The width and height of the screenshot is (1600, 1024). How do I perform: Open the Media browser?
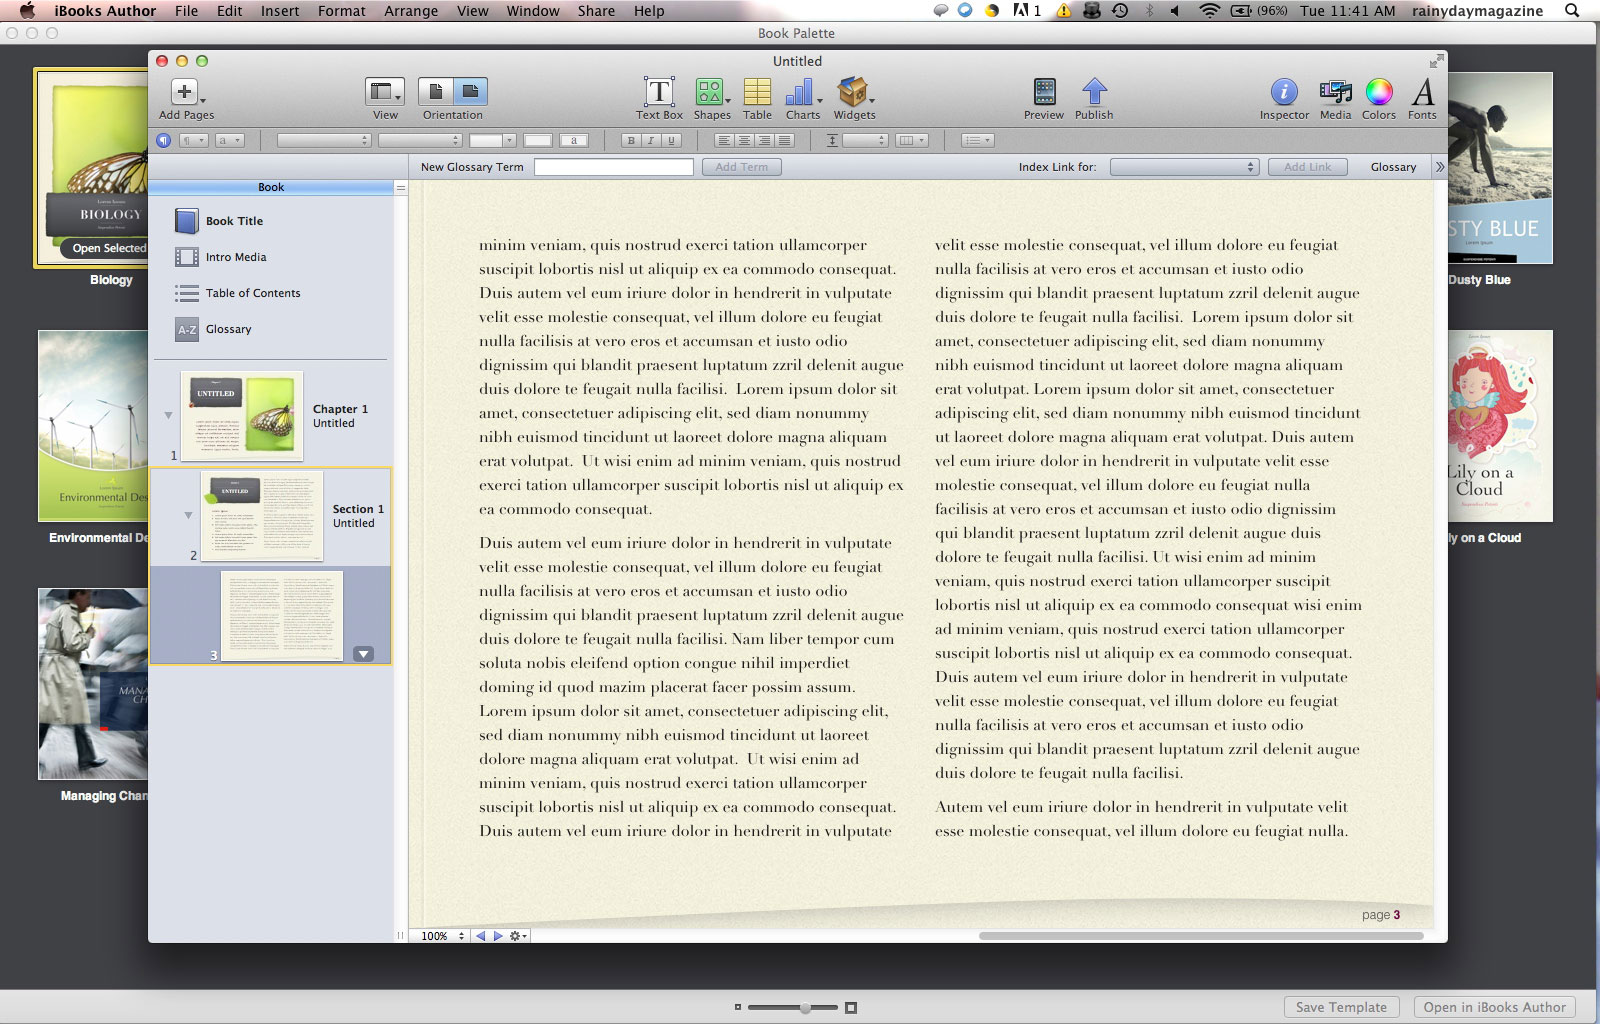tap(1335, 92)
